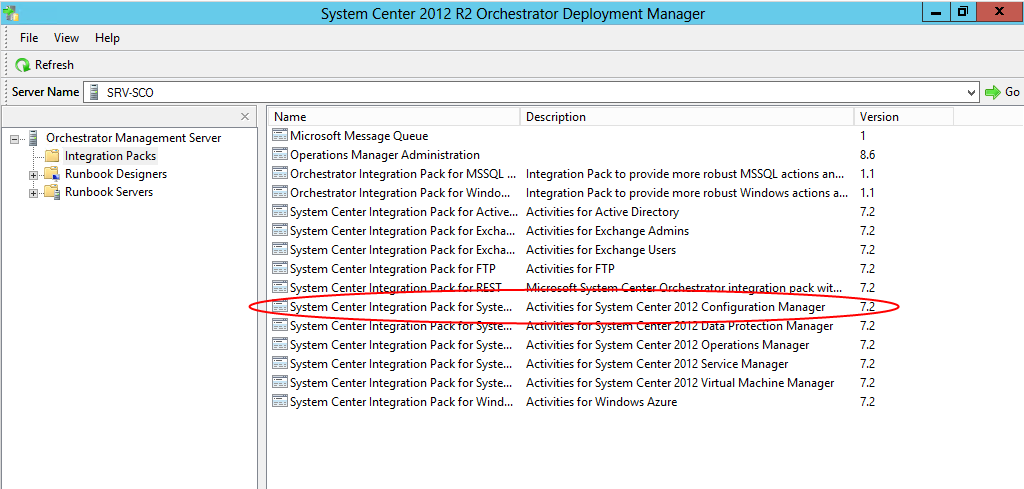Viewport: 1024px width, 489px height.
Task: Click the icon on the Exchange Users row
Action: (x=280, y=249)
